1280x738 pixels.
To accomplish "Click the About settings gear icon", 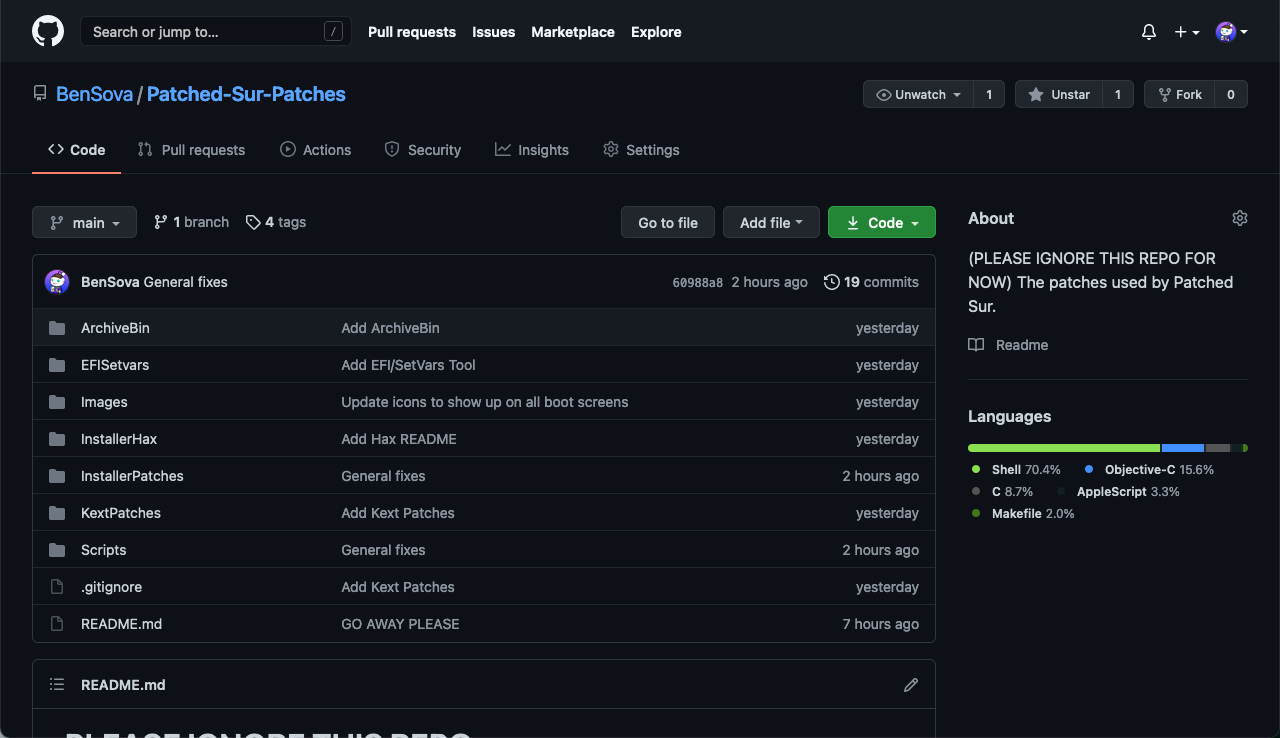I will pos(1240,218).
